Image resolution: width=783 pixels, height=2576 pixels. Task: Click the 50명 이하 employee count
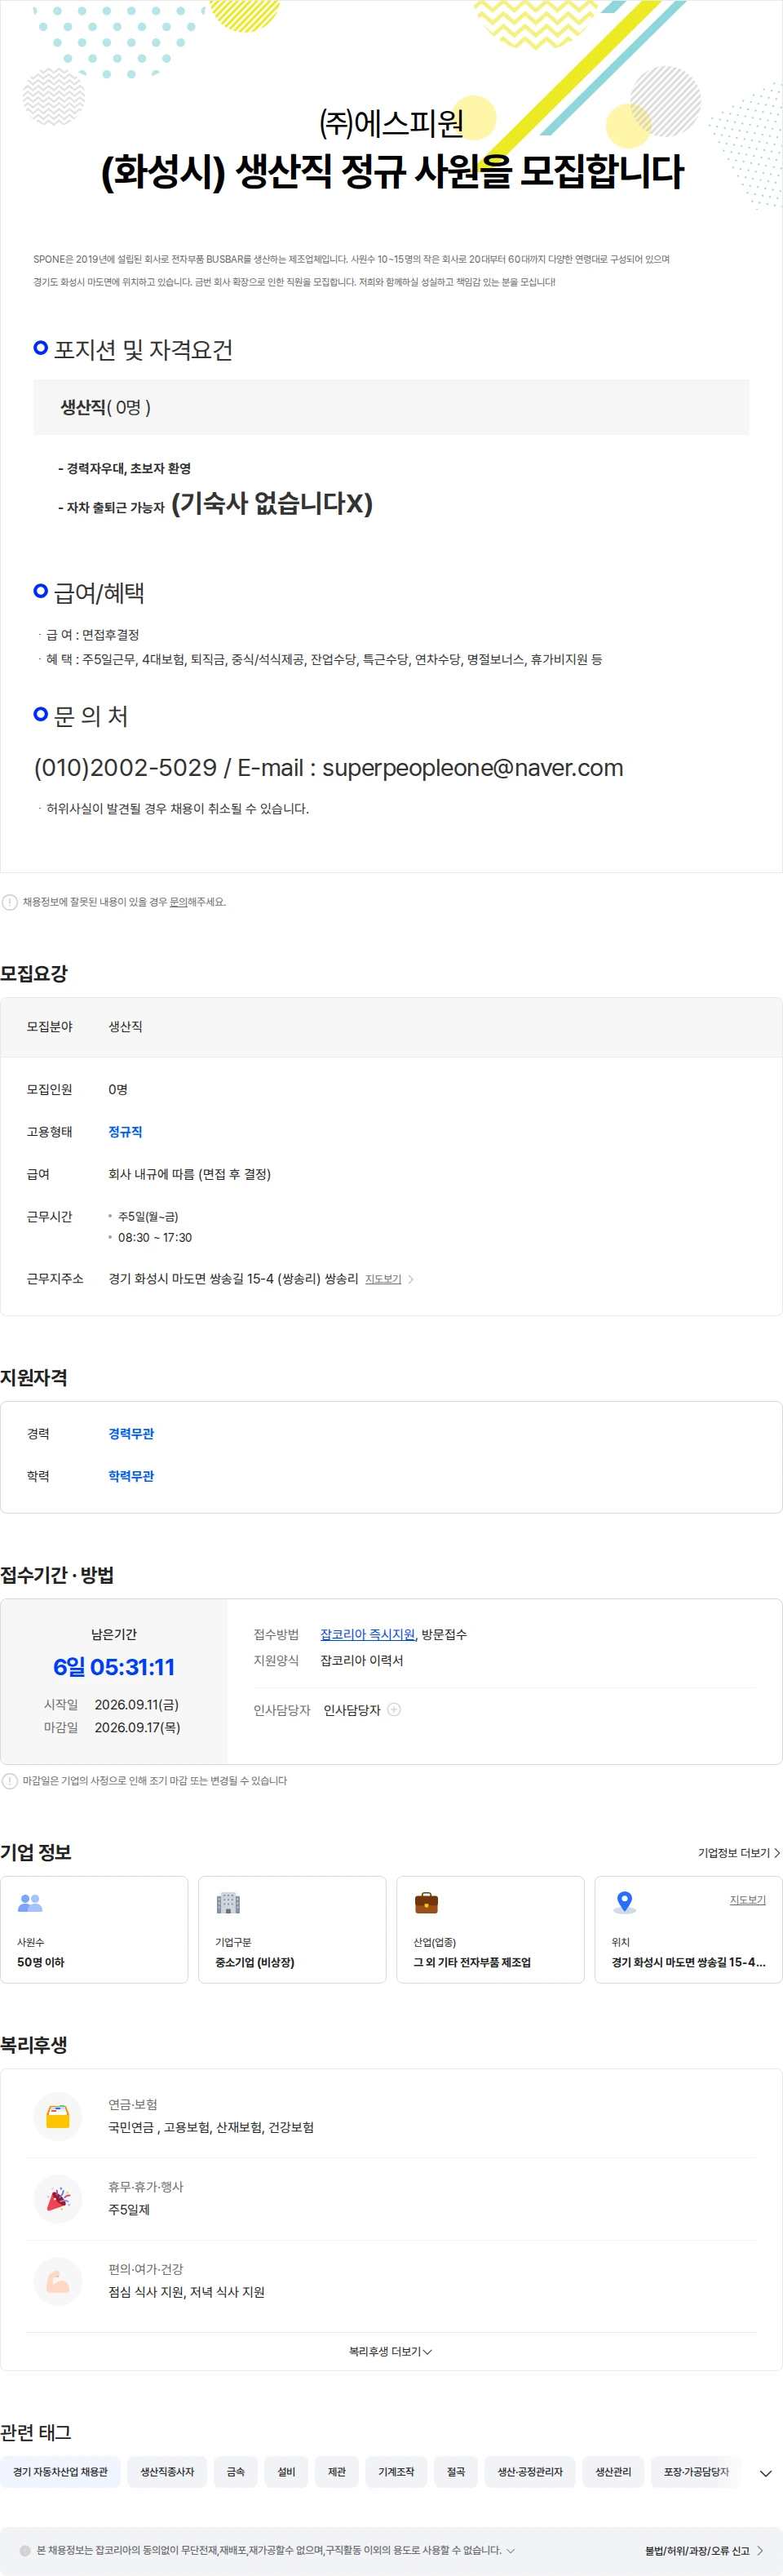point(40,1962)
